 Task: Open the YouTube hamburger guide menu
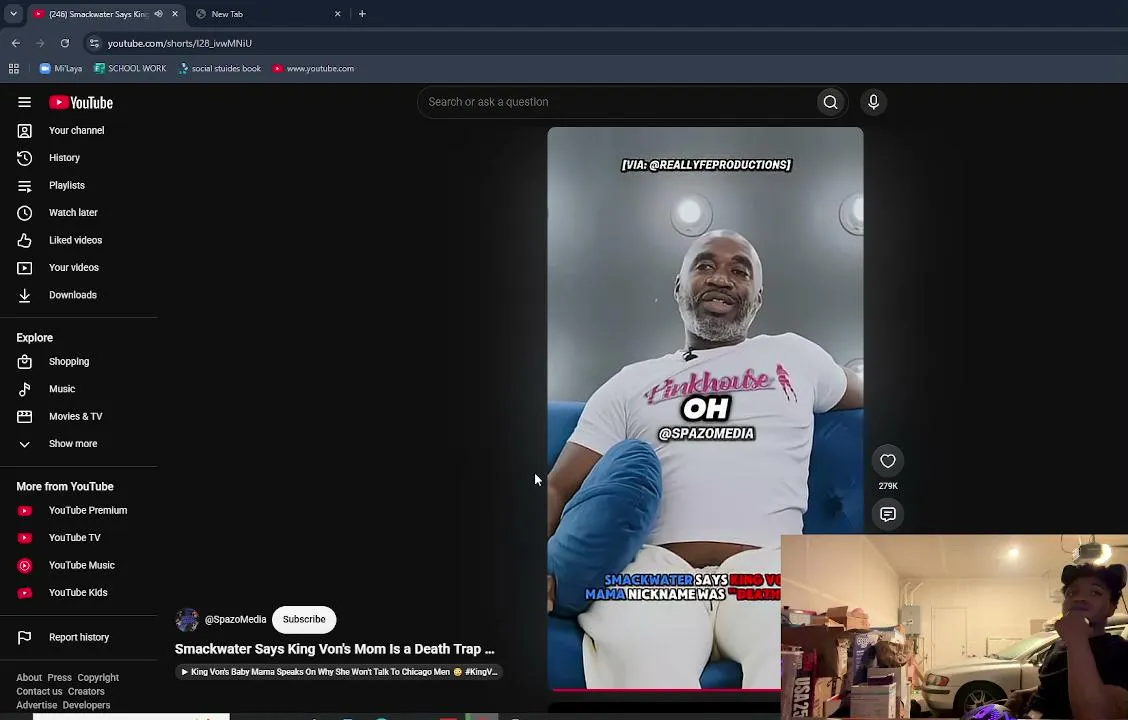click(24, 102)
